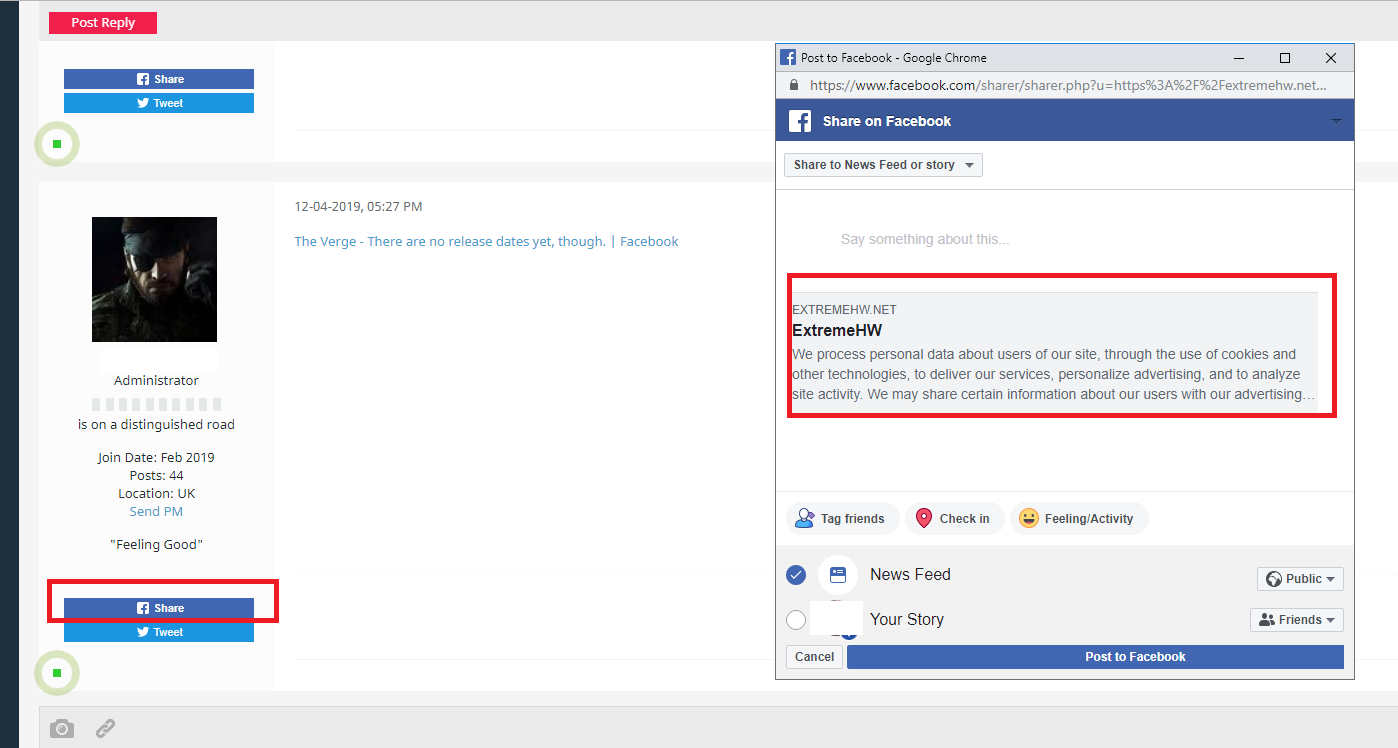Click the Feeling/Activity button

[1078, 519]
